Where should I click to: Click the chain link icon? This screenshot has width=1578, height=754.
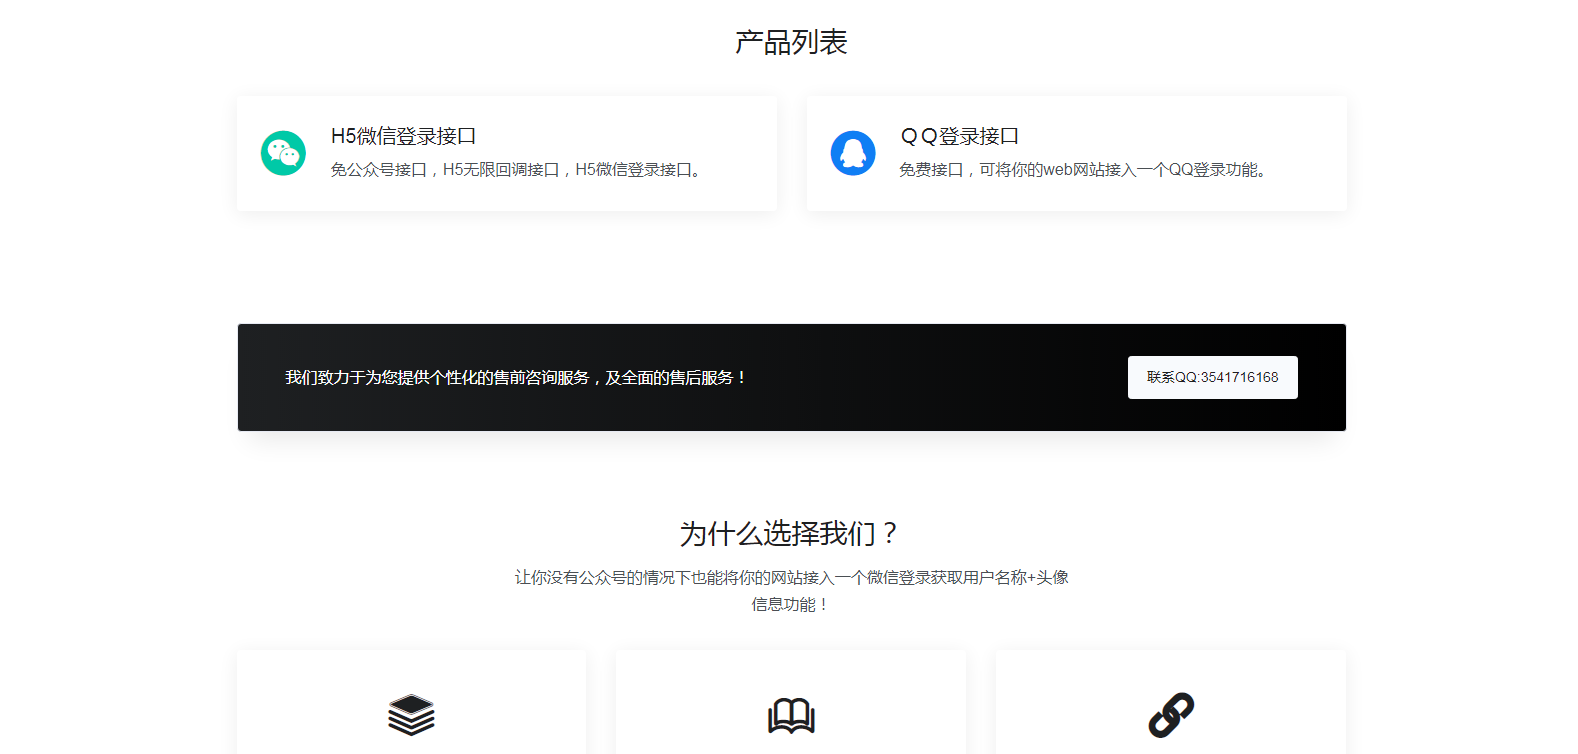(1171, 715)
